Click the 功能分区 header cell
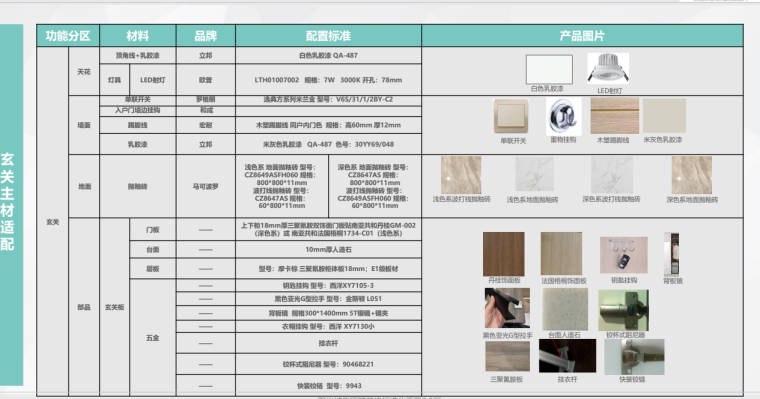760x399 pixels. 68,36
